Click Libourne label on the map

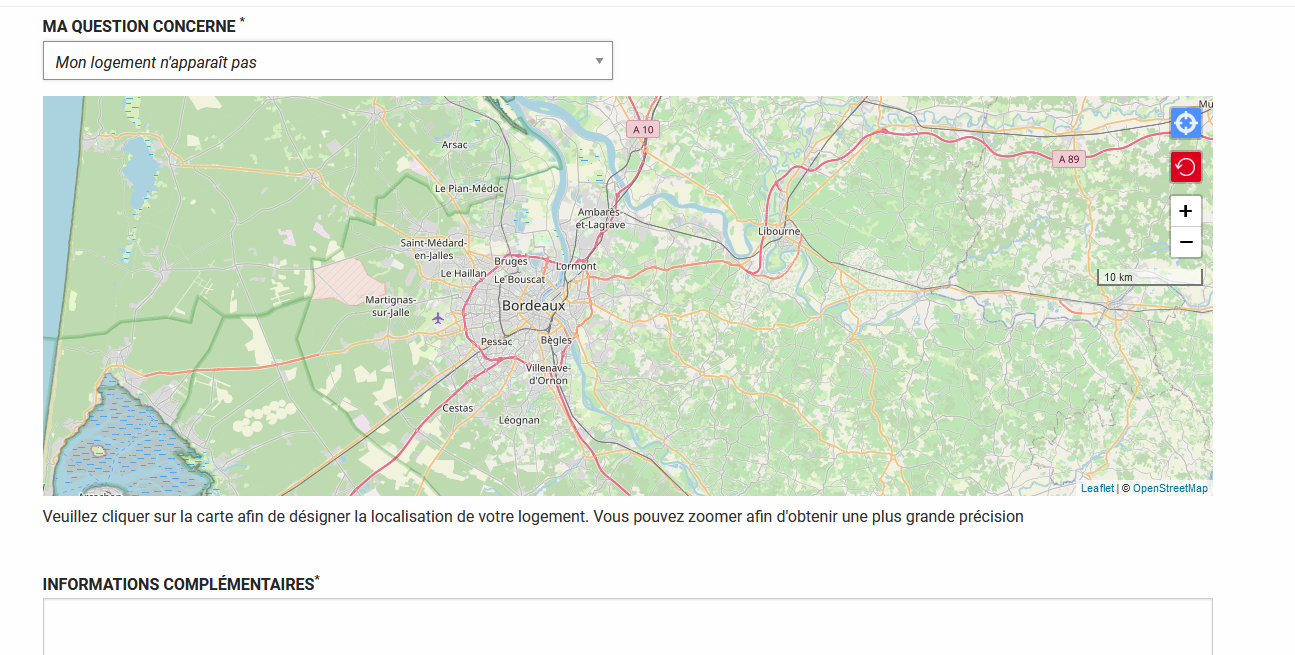coord(779,231)
